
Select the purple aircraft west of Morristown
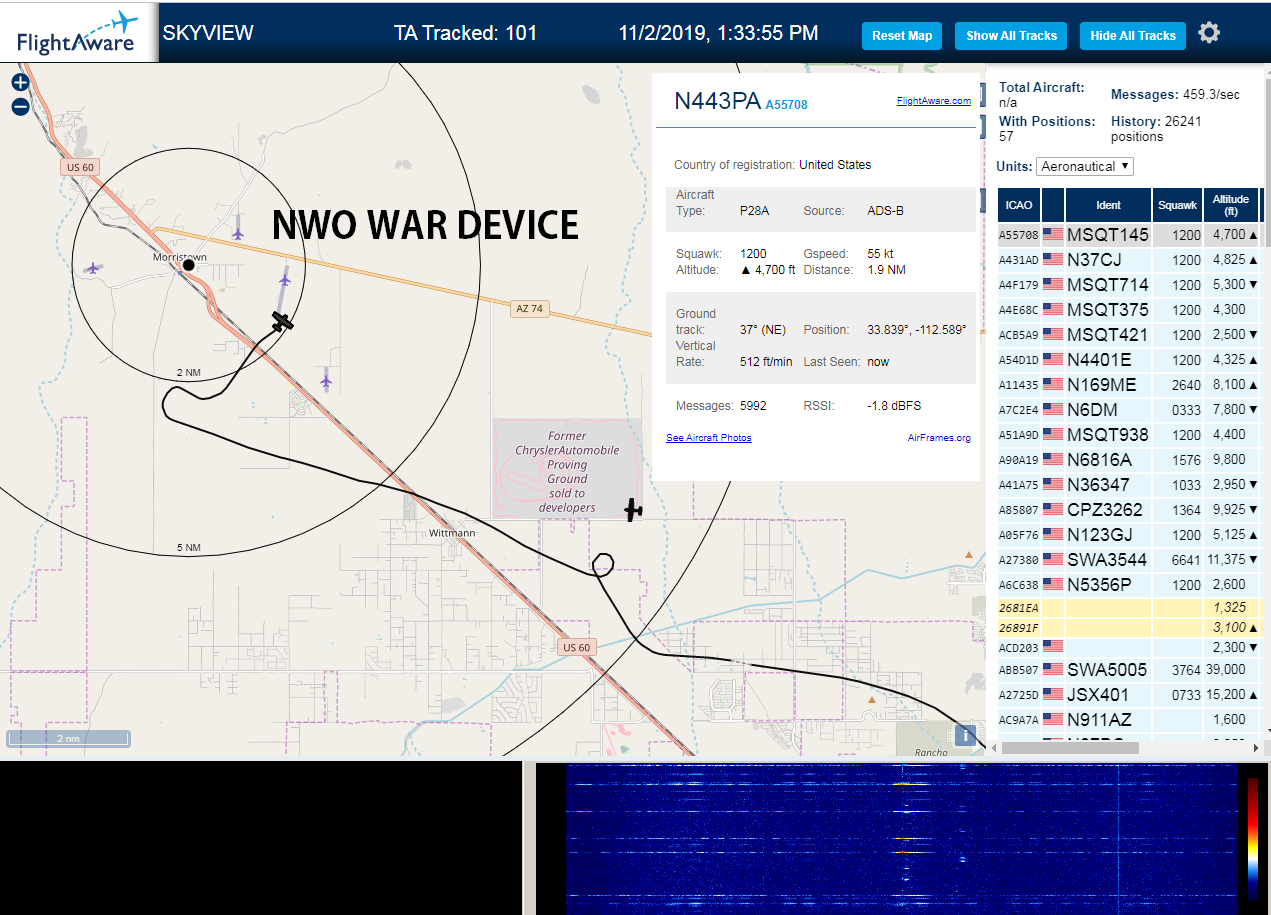[93, 268]
